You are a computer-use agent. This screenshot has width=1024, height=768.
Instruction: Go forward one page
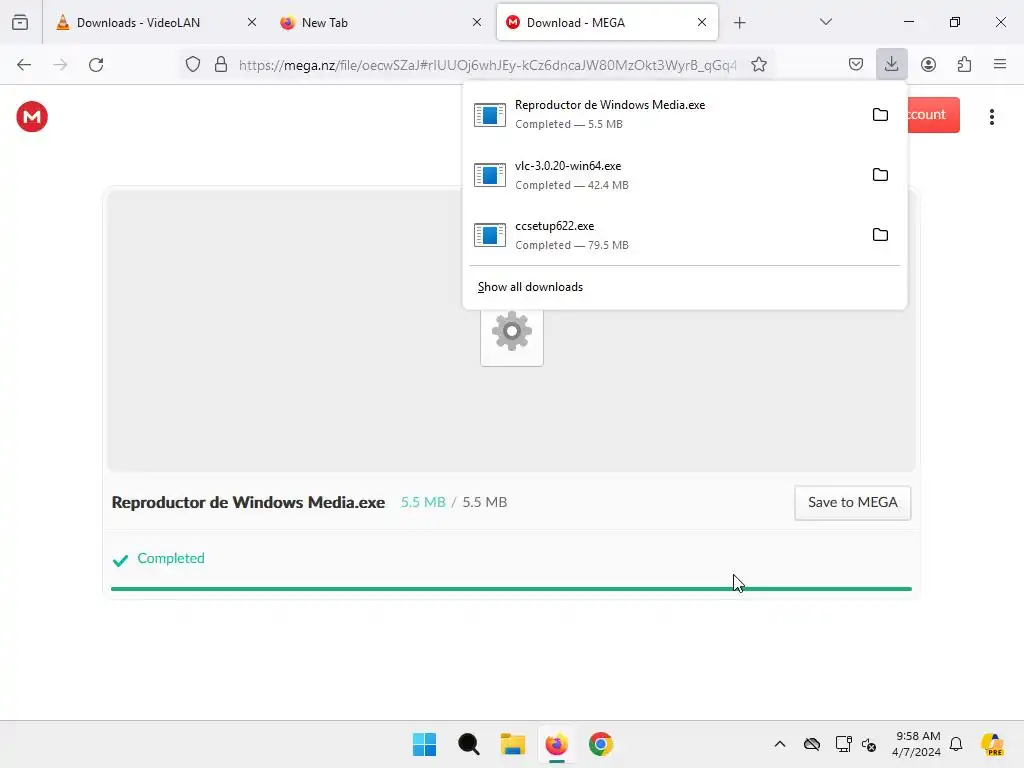click(x=60, y=65)
